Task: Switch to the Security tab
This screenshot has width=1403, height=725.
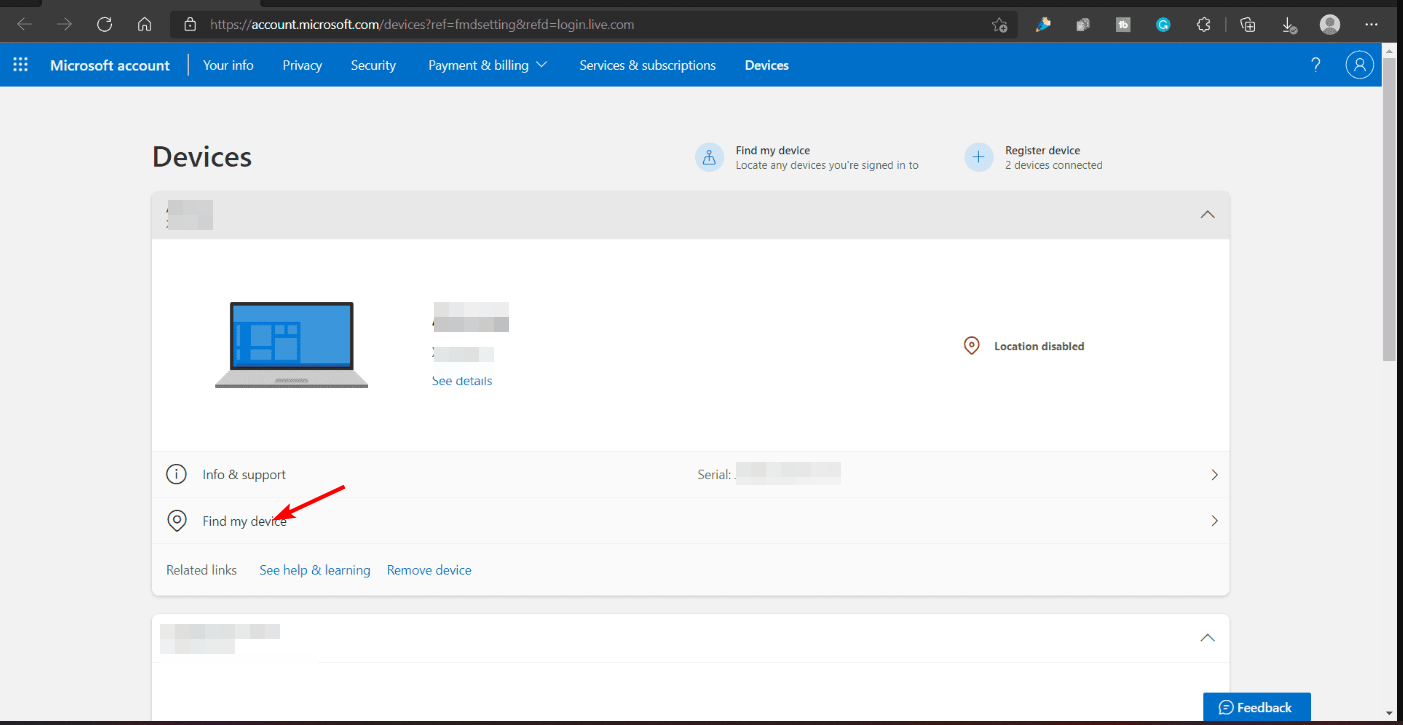Action: [x=373, y=64]
